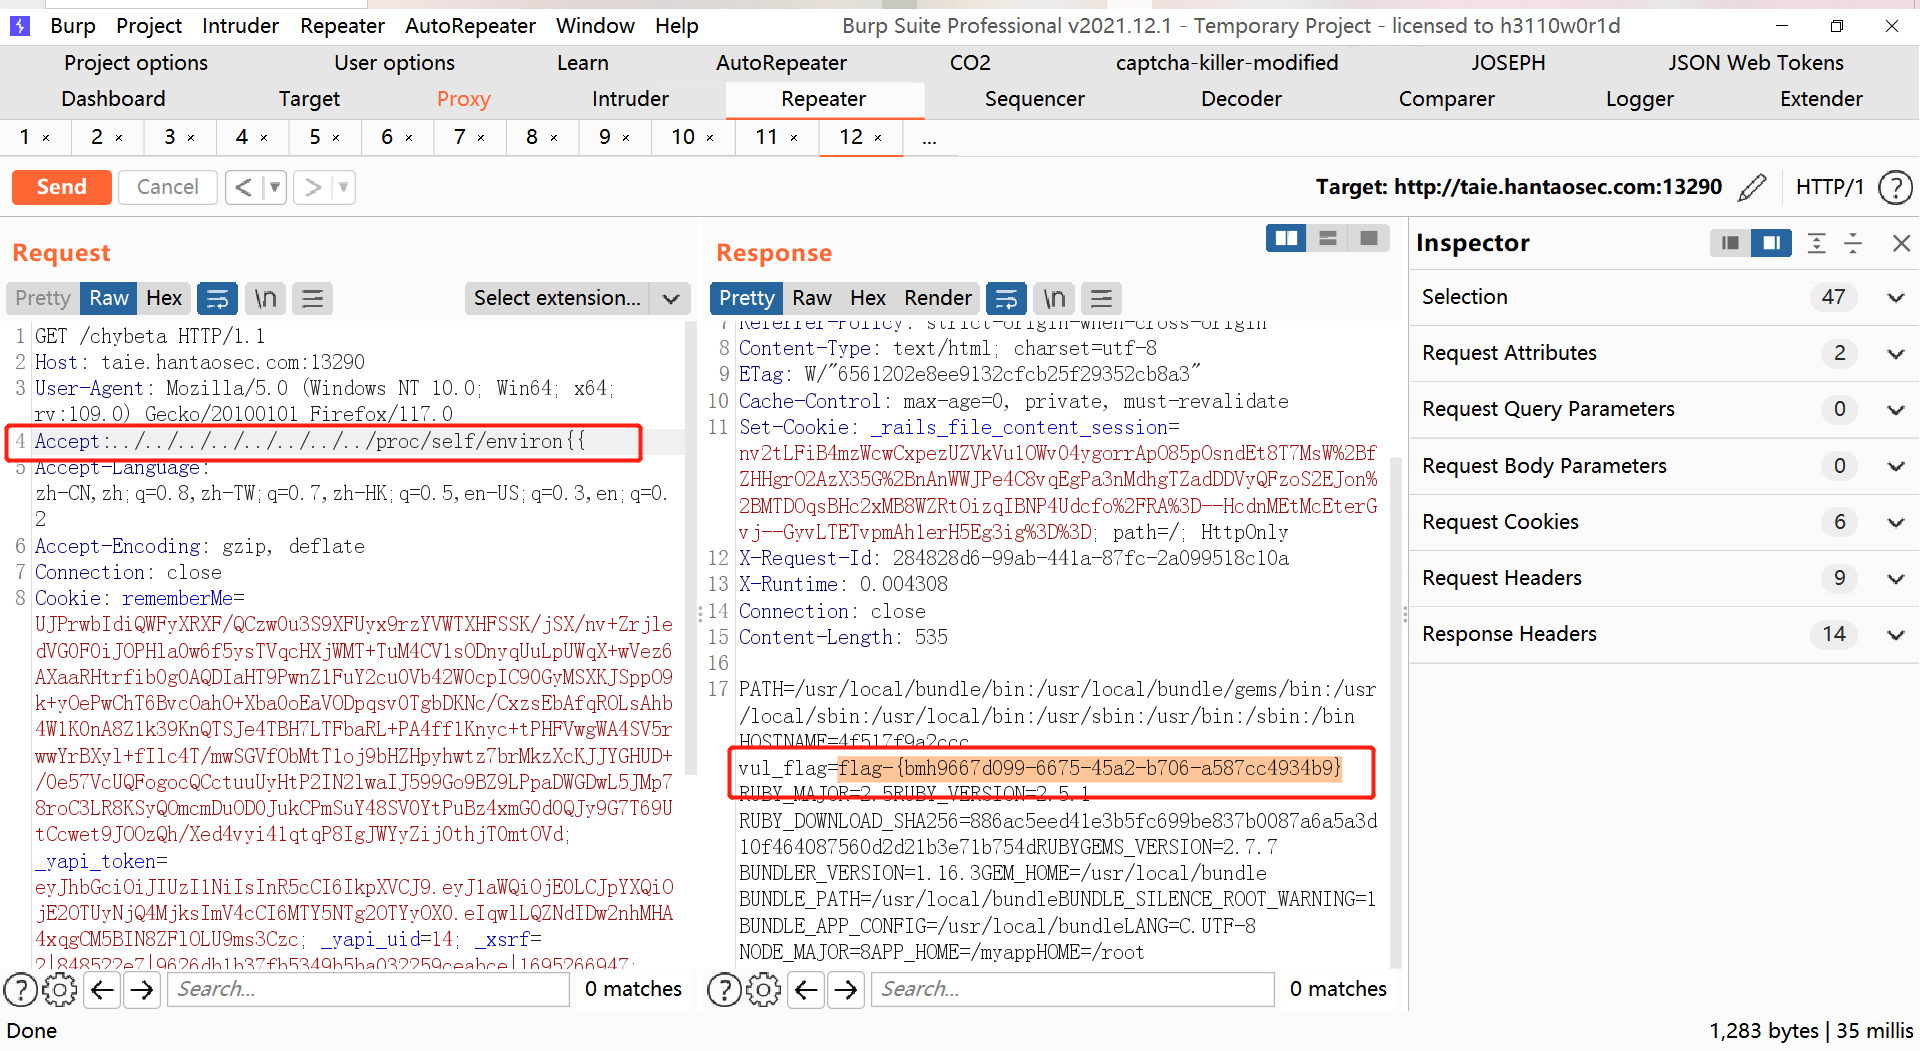The width and height of the screenshot is (1920, 1051).
Task: Open Request search settings gear
Action: [60, 990]
